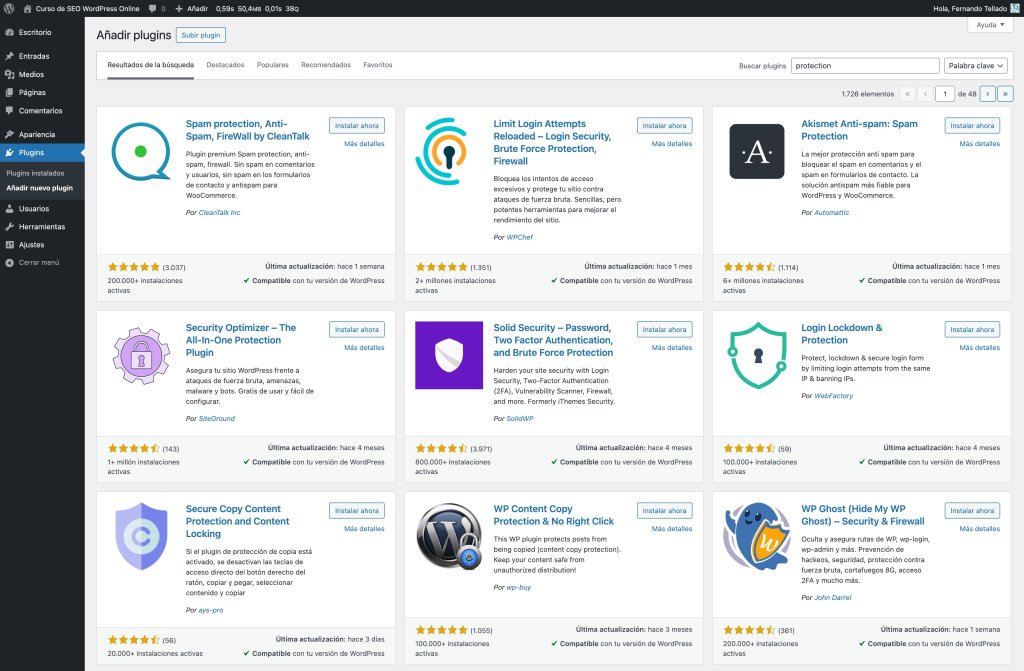Click the WP Content Copy Protection icon
This screenshot has height=671, width=1024.
coord(449,536)
